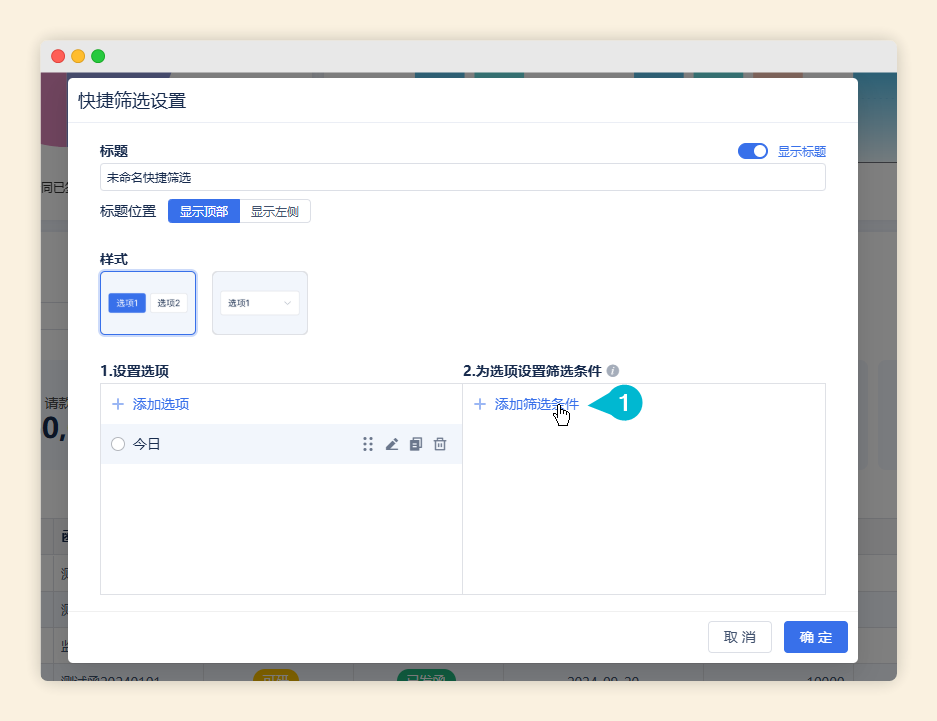Click the info icon beside 为选项设置筛选条件
Screen dimensions: 937x721
[613, 371]
